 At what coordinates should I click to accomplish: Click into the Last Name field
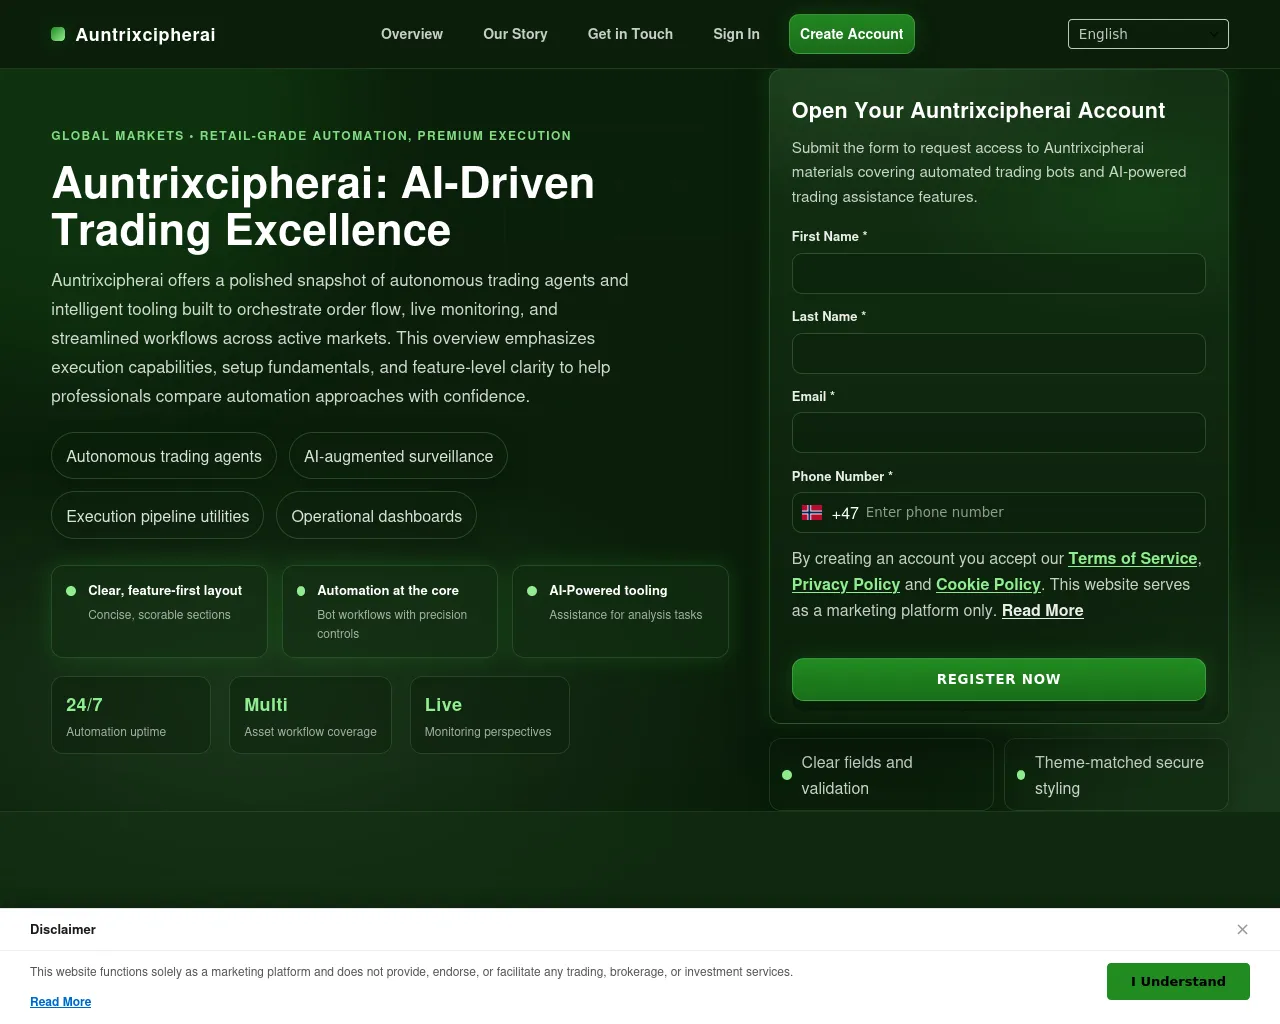pos(998,353)
